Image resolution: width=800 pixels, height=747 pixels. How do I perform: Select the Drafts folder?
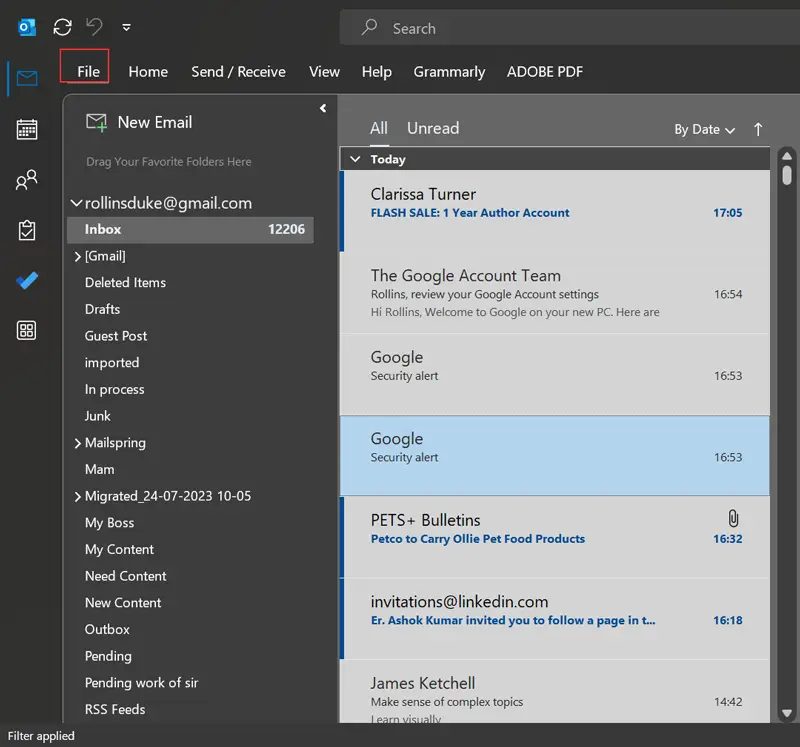102,309
